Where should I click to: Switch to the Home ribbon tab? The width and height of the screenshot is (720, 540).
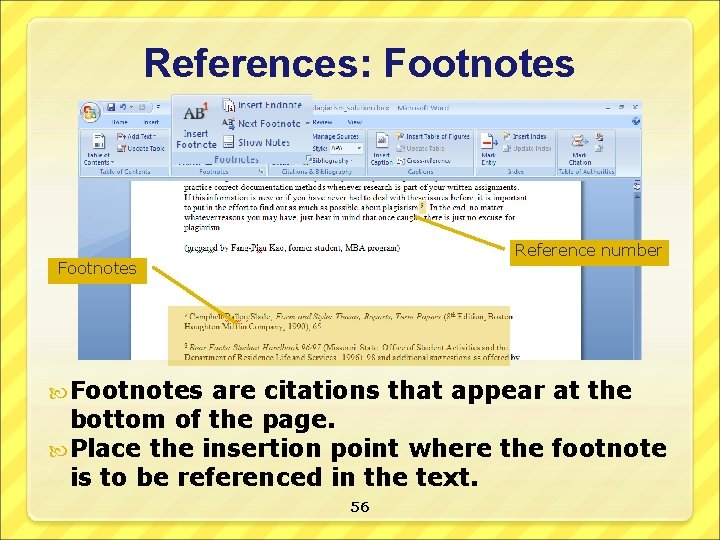120,122
